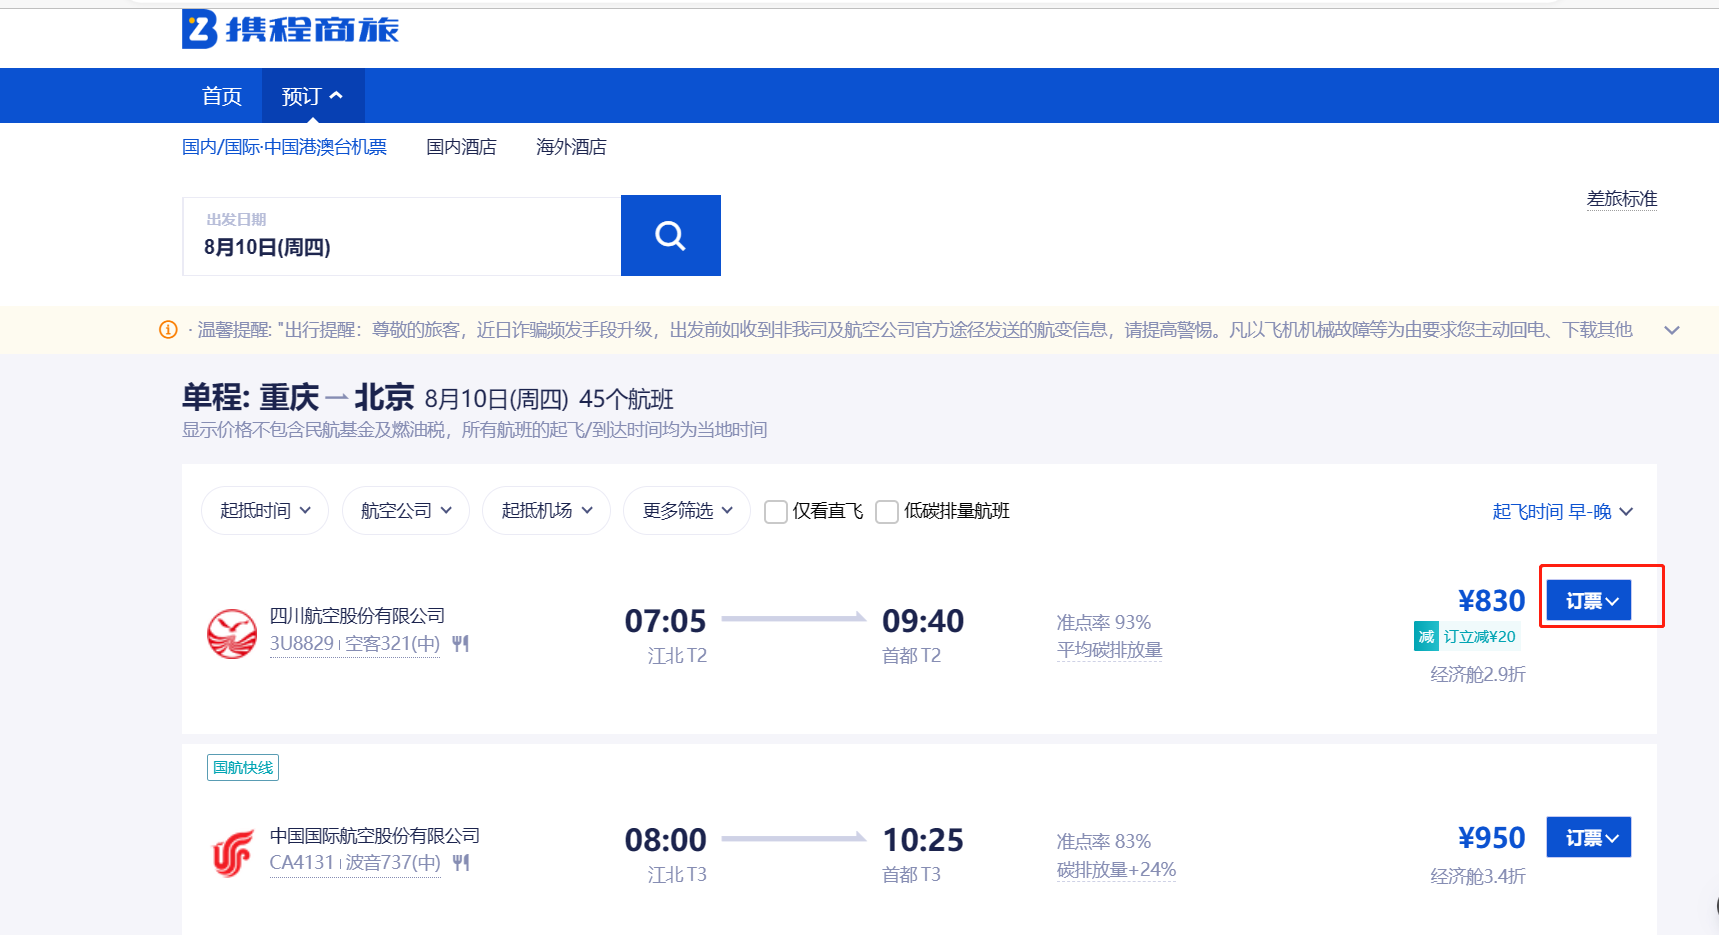This screenshot has width=1719, height=935.
Task: Click meal icon on flight 3U8829
Action: tap(460, 643)
